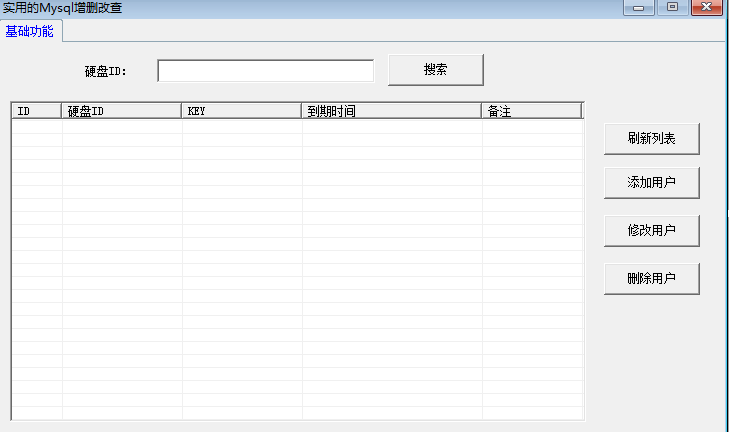Refresh the list with 刷新列表
Image resolution: width=729 pixels, height=432 pixels.
(651, 139)
